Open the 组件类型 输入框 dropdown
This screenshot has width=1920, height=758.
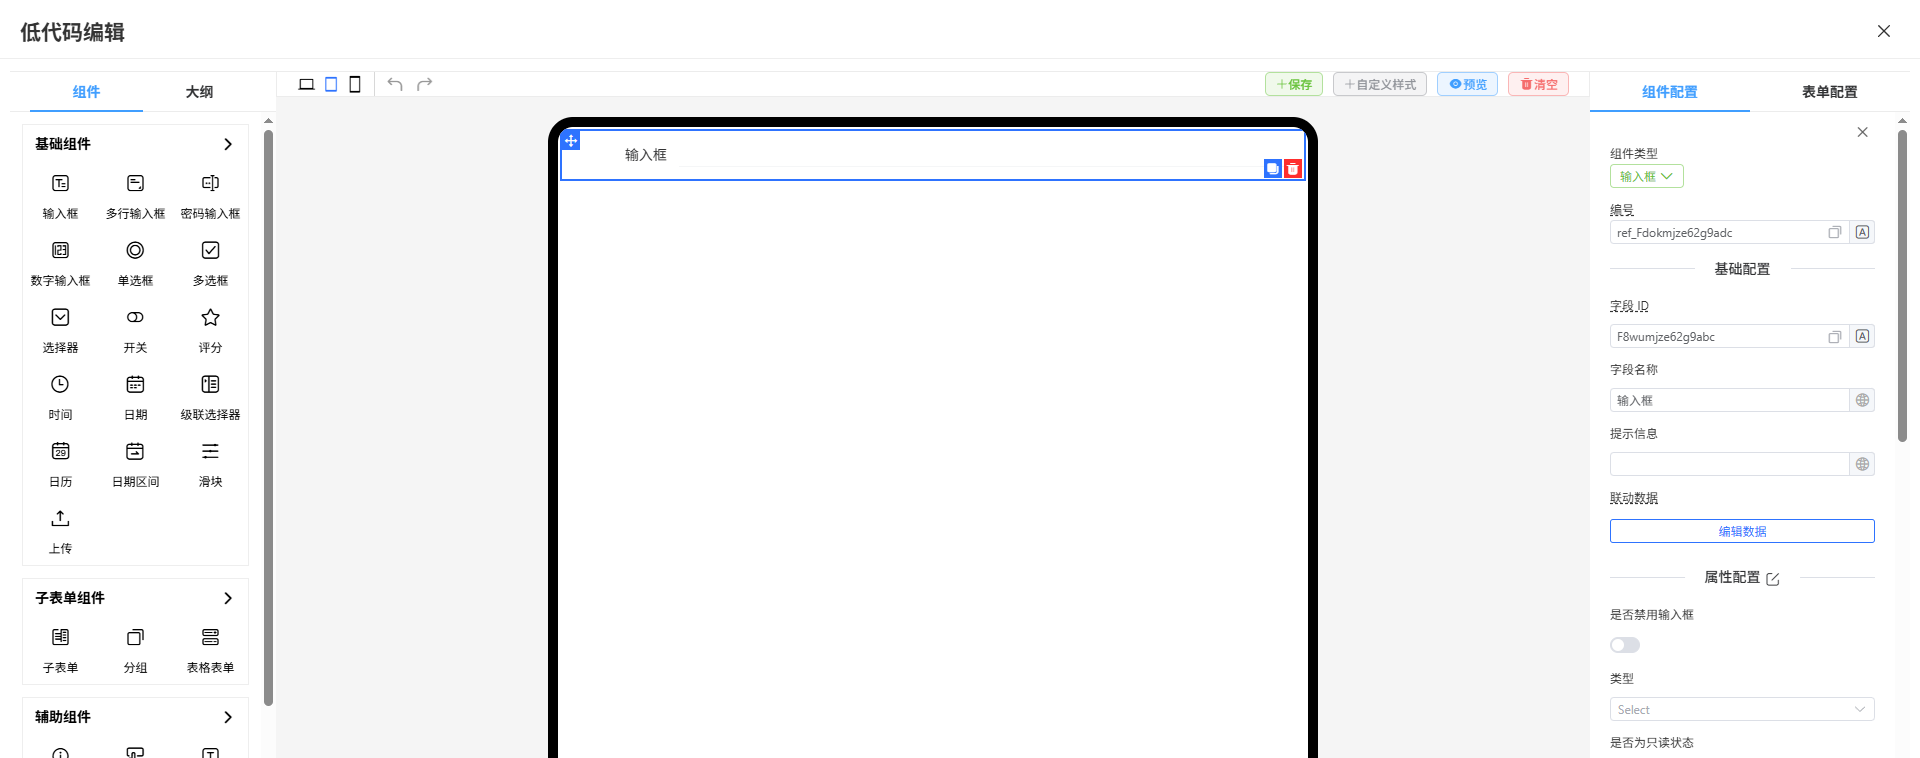pos(1646,176)
